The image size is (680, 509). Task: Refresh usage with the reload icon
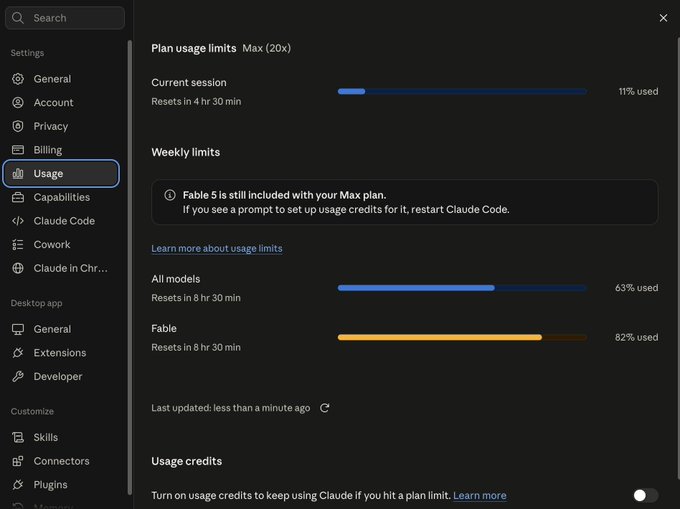tap(324, 408)
